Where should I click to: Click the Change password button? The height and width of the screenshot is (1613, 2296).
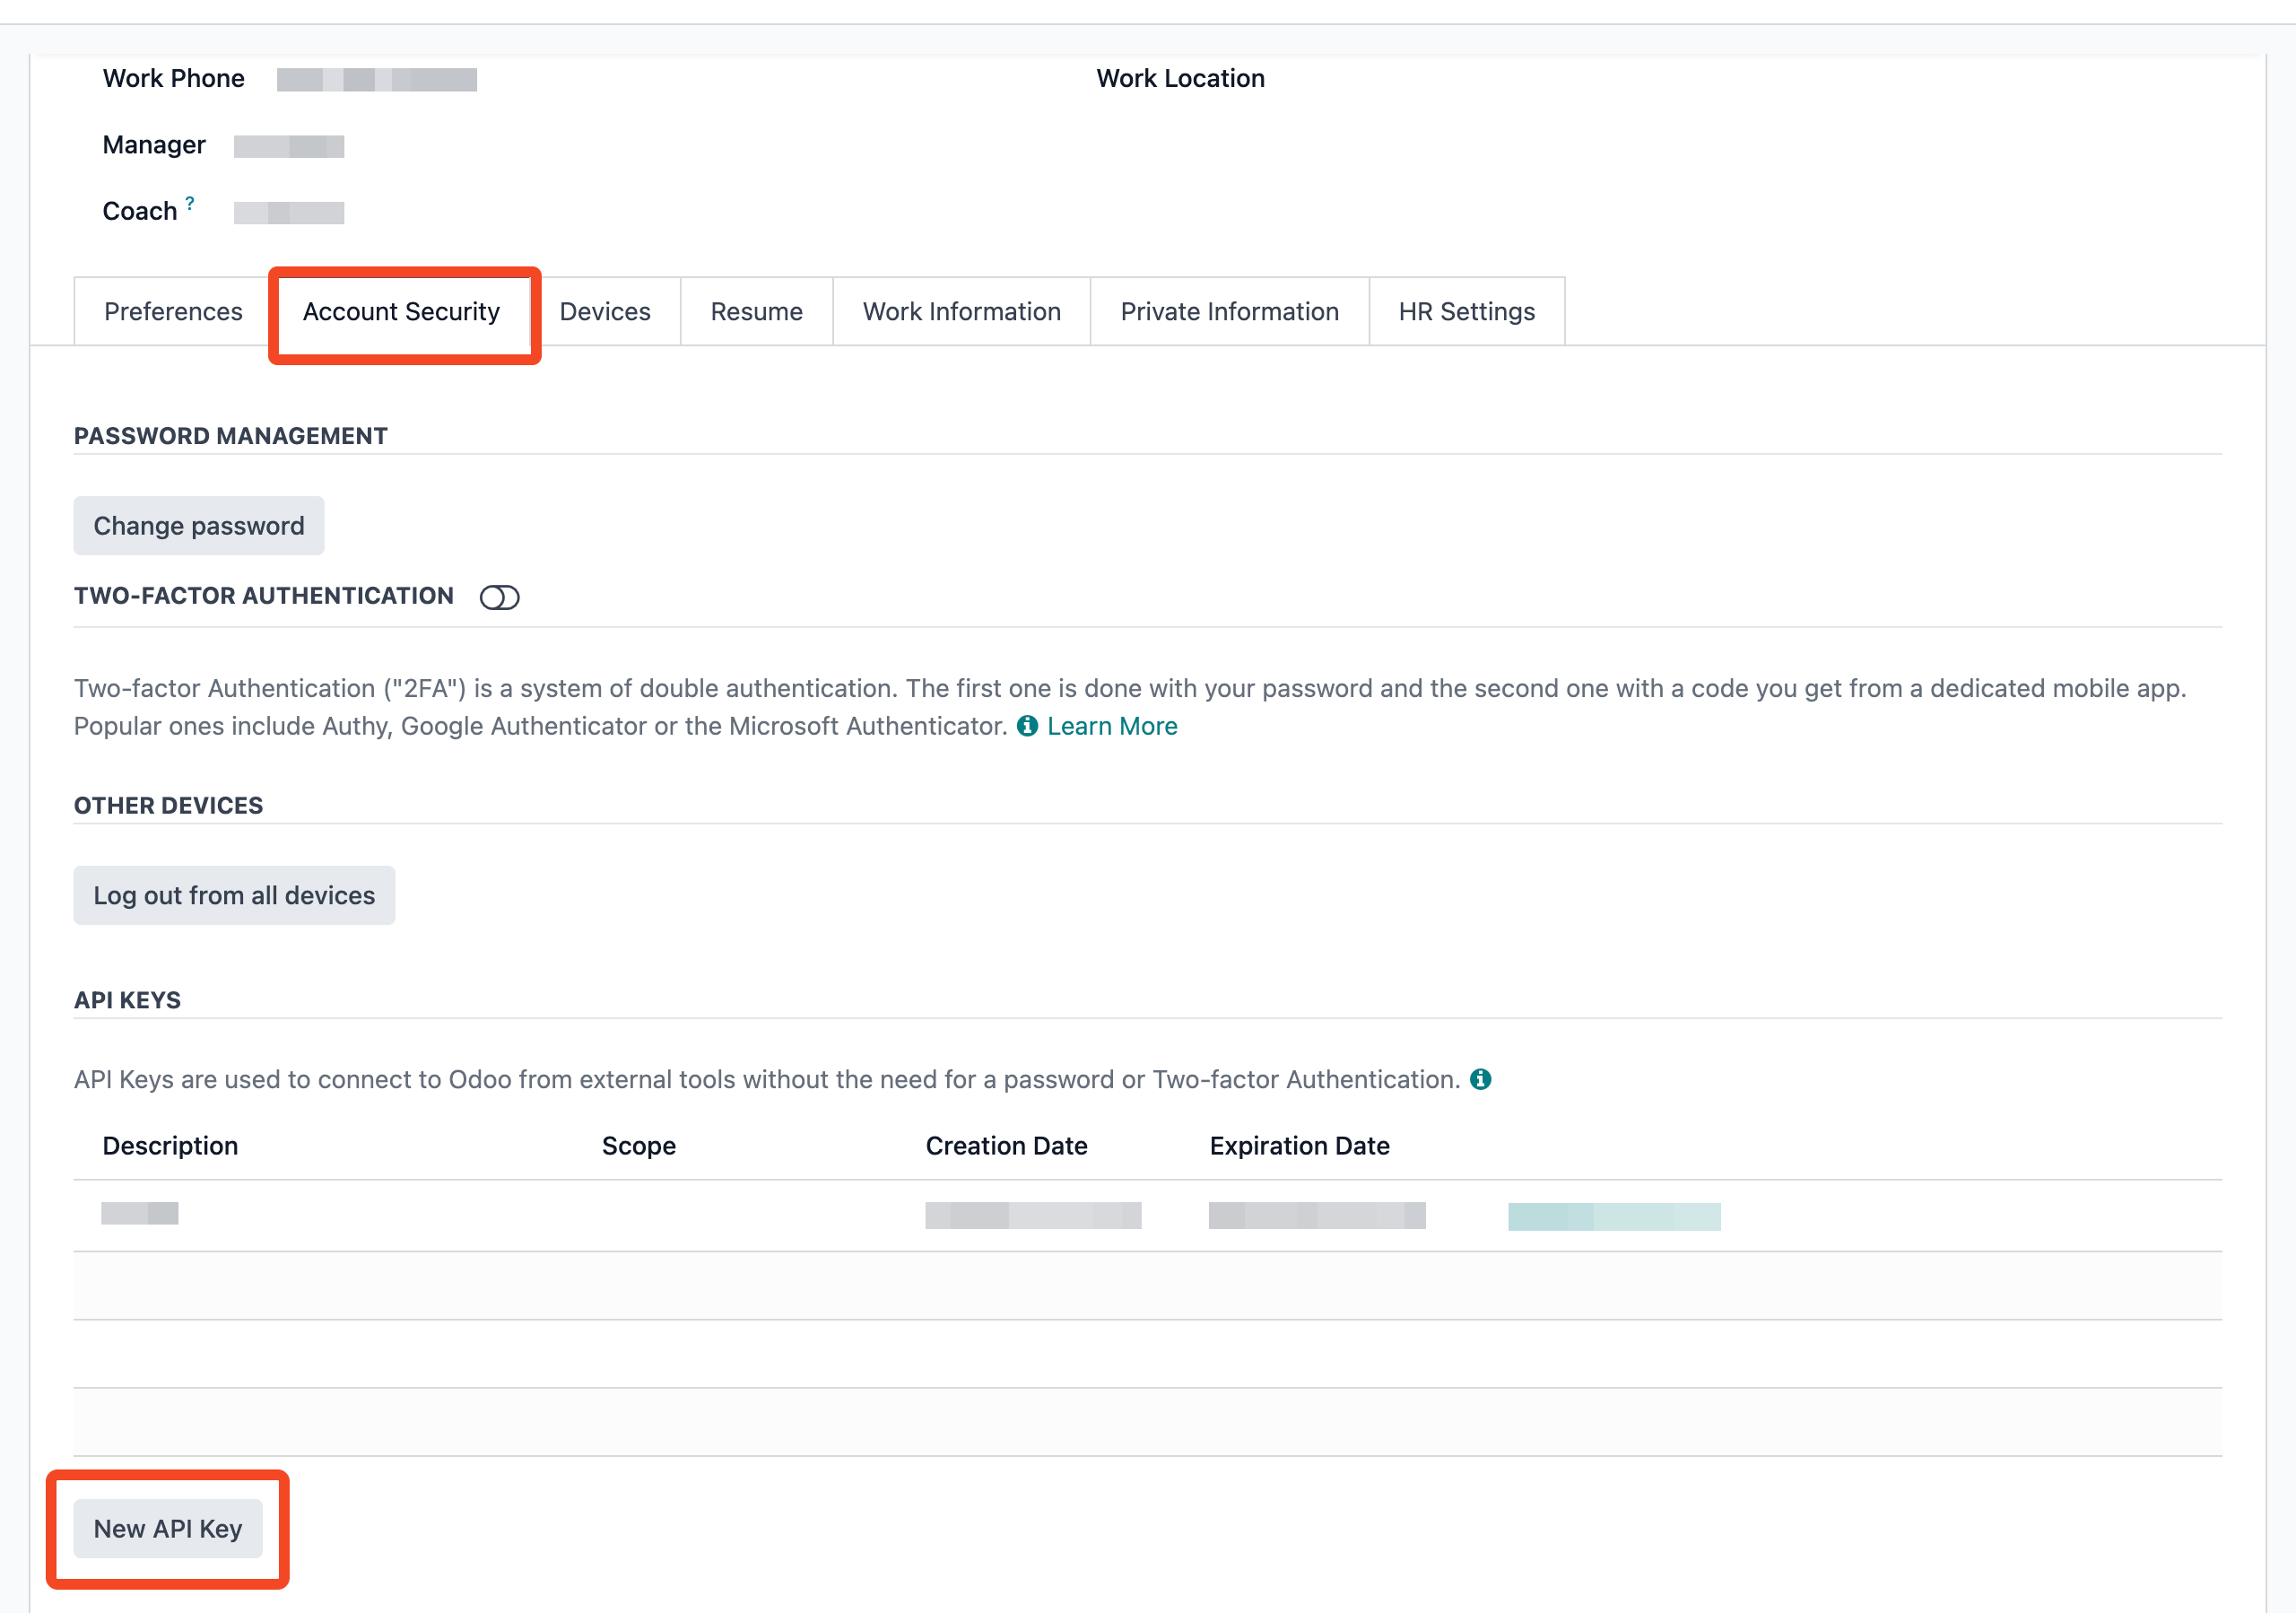[x=199, y=526]
